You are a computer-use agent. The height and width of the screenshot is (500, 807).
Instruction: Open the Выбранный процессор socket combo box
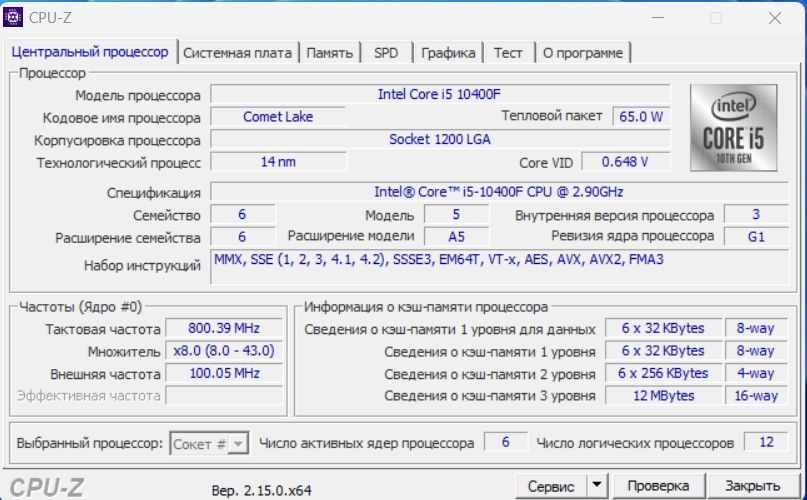click(209, 443)
